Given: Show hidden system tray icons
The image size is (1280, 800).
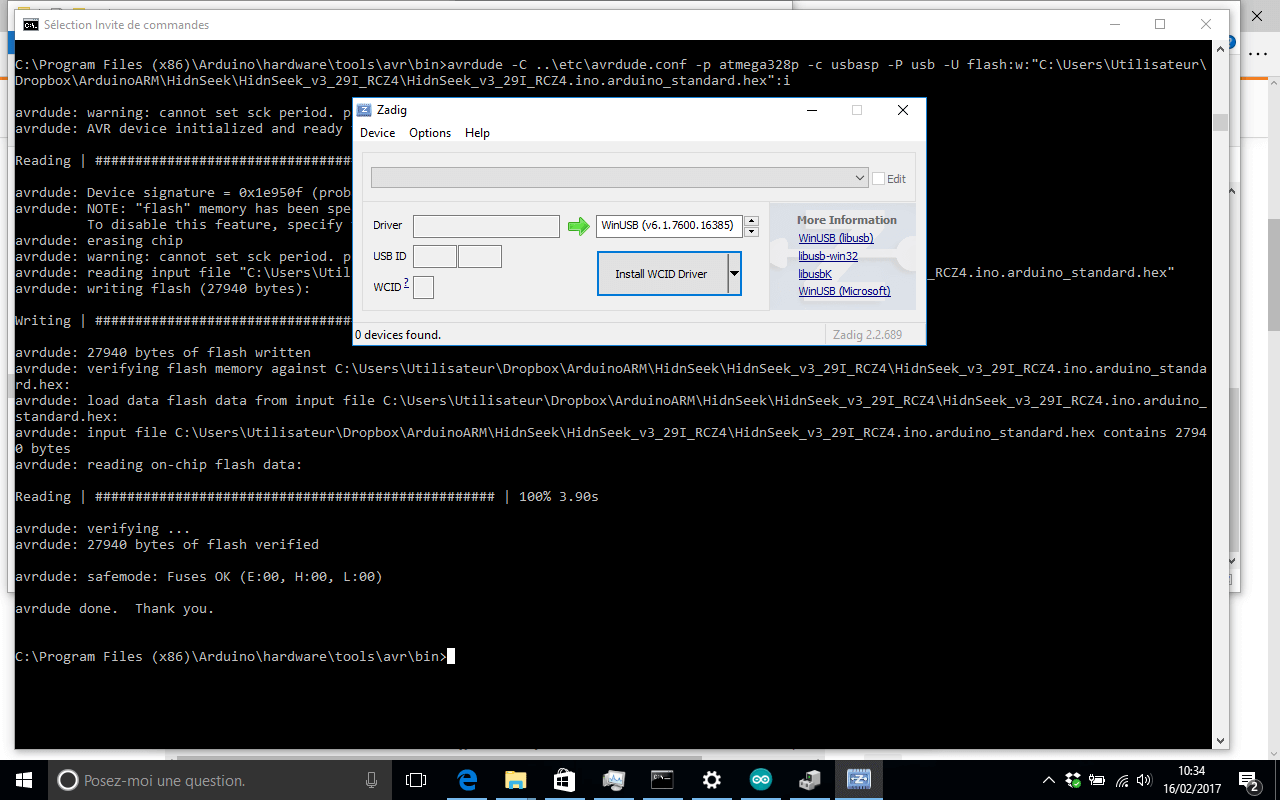Looking at the screenshot, I should pyautogui.click(x=1048, y=780).
